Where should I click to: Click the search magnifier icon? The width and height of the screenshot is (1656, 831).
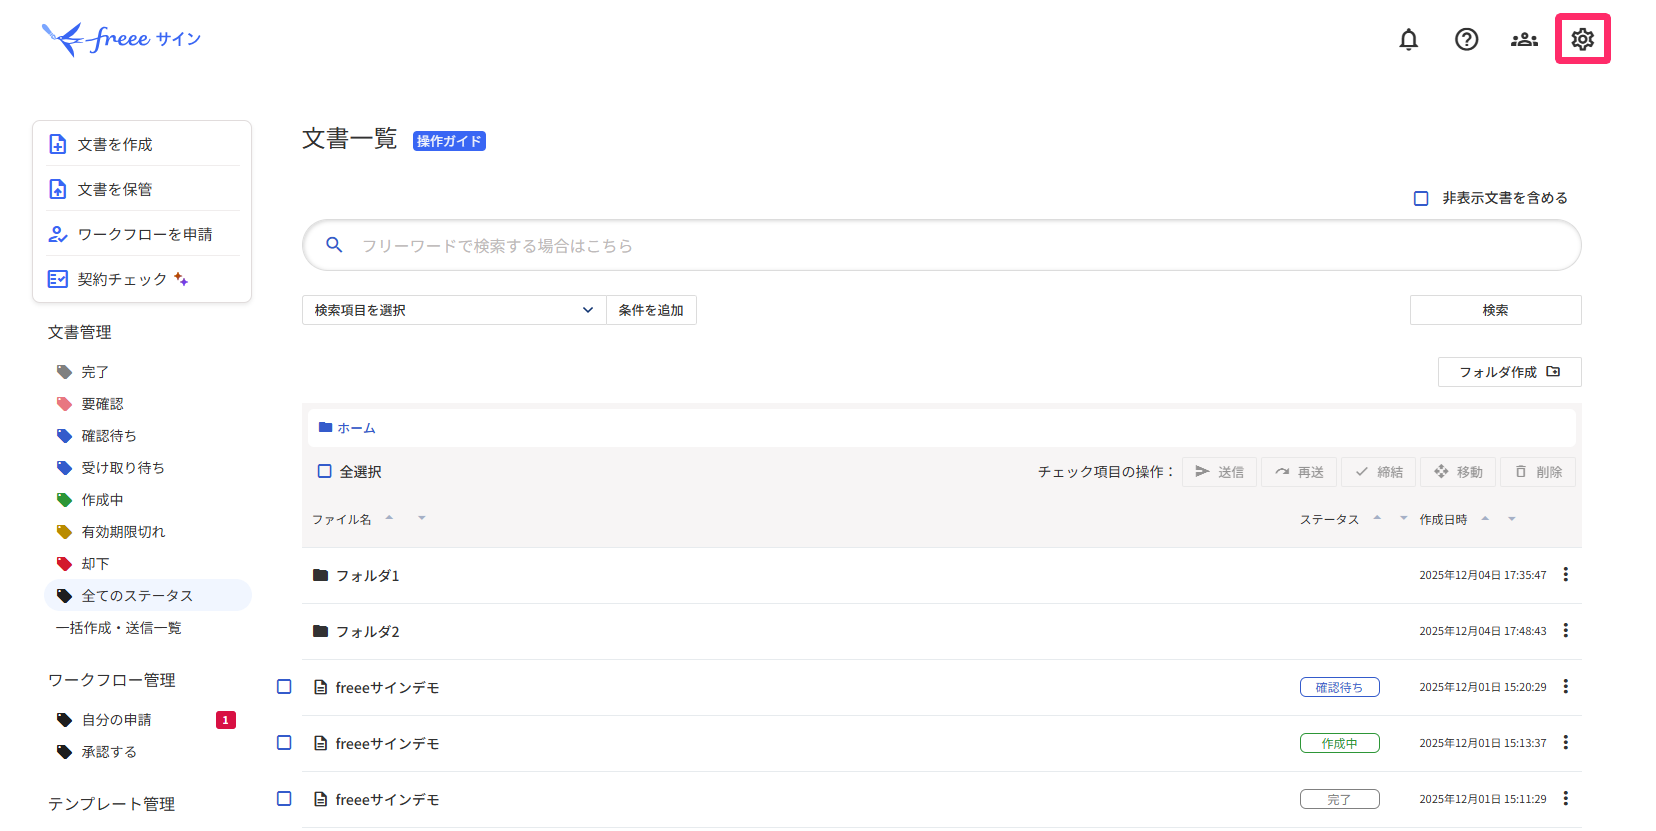click(x=334, y=245)
